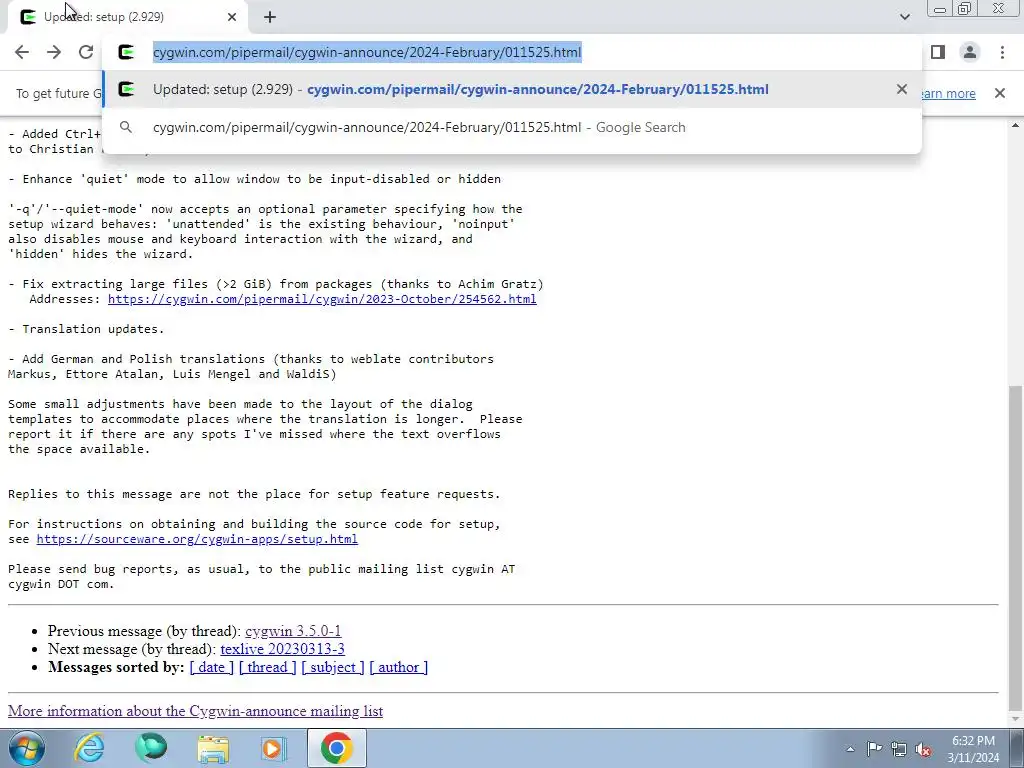Viewport: 1024px width, 768px height.
Task: Choose the 'Updated: setup (2.929)' page suggestion
Action: (x=512, y=89)
